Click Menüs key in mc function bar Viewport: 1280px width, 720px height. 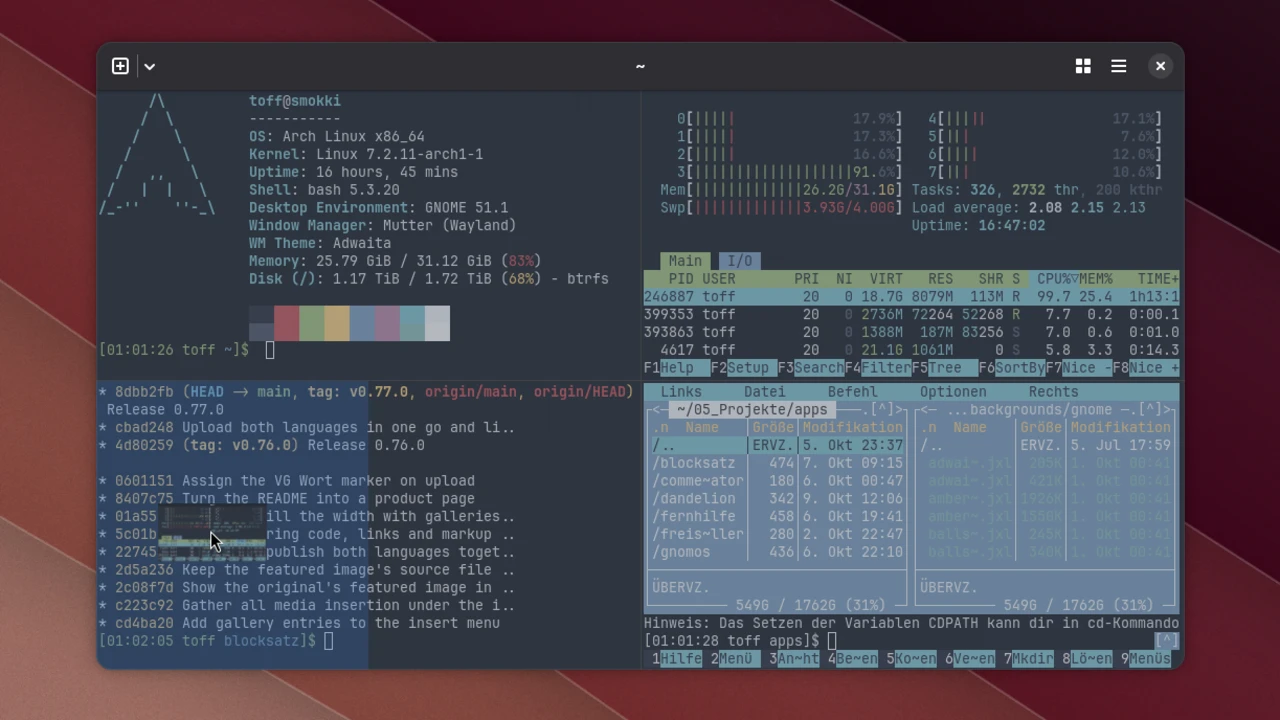[x=1146, y=659]
